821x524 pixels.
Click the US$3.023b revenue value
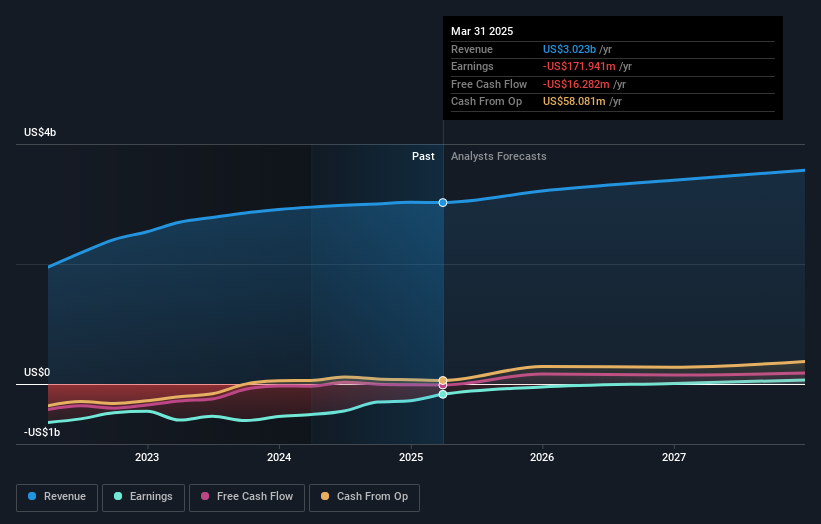569,49
